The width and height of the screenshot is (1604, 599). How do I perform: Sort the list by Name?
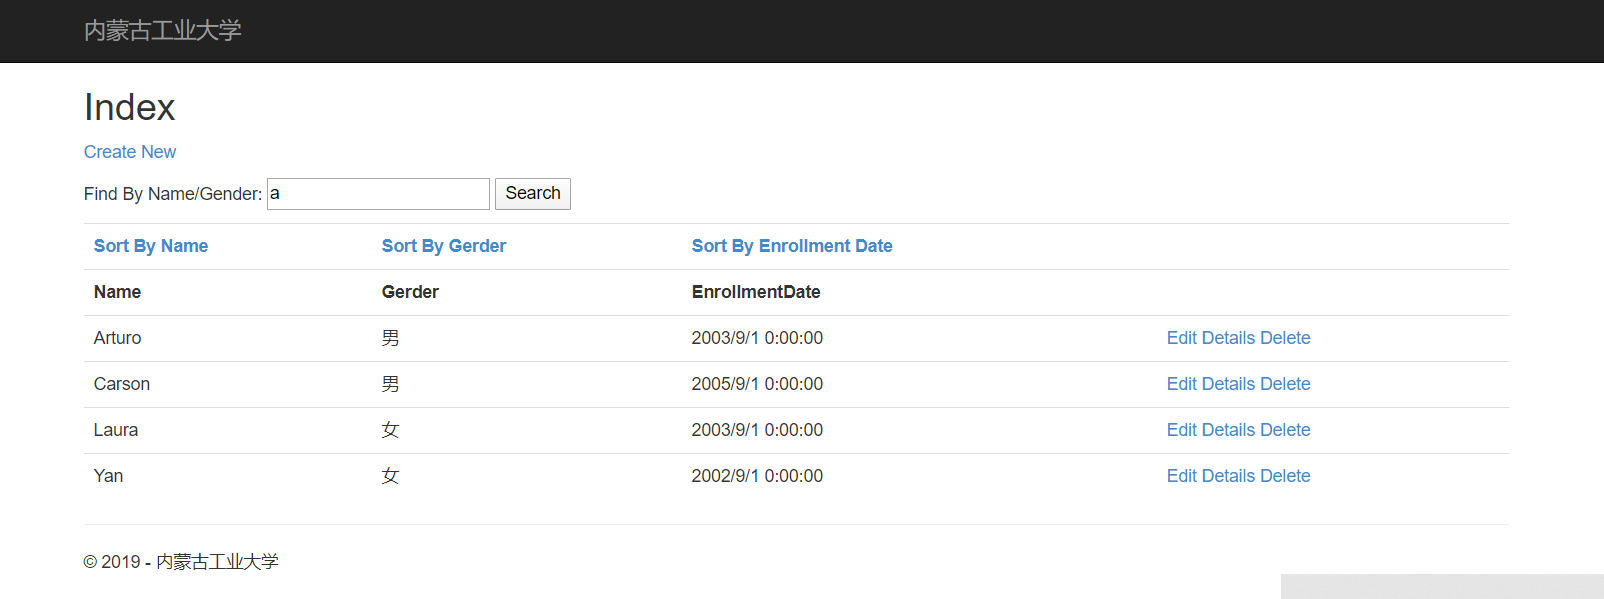tap(151, 246)
